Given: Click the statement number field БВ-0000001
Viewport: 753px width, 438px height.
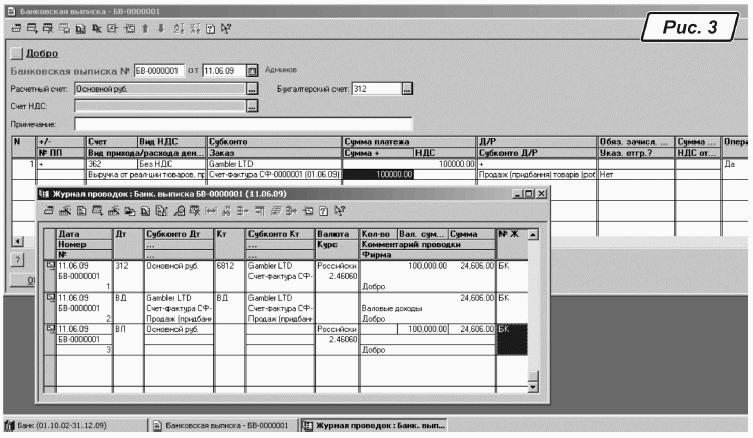Looking at the screenshot, I should coord(155,71).
